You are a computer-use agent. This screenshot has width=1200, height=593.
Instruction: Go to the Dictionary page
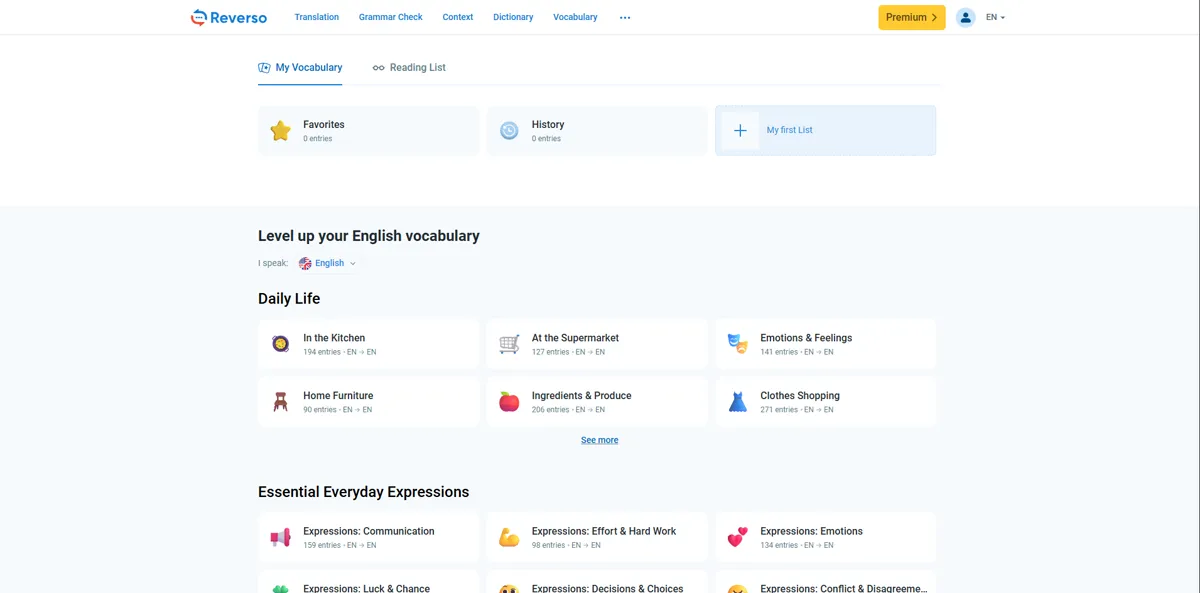click(513, 17)
